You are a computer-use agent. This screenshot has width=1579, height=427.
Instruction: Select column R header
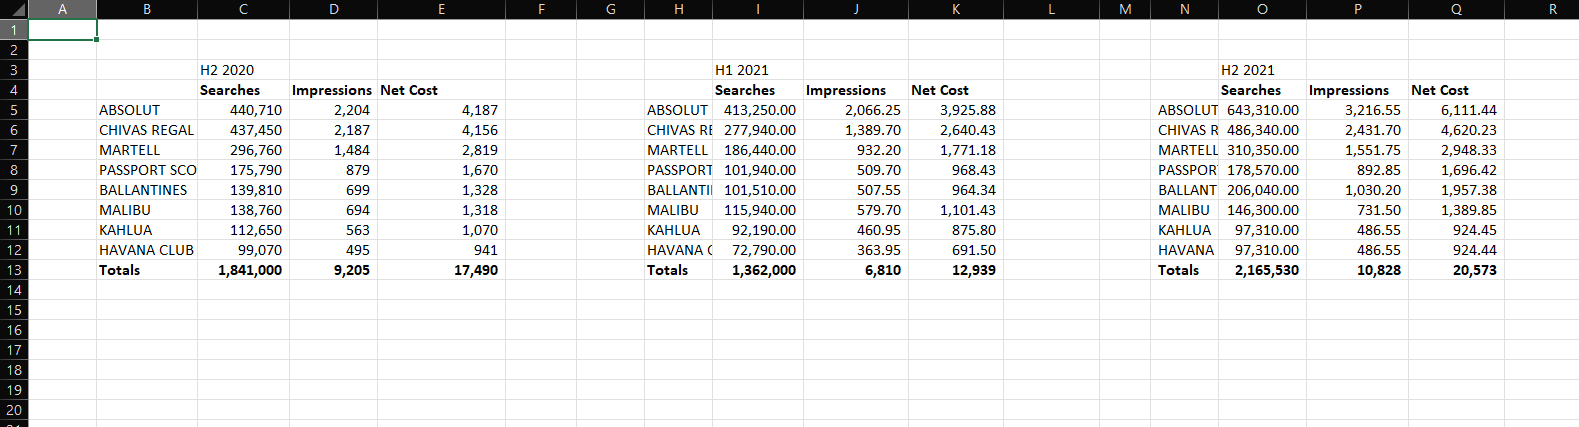(1552, 9)
